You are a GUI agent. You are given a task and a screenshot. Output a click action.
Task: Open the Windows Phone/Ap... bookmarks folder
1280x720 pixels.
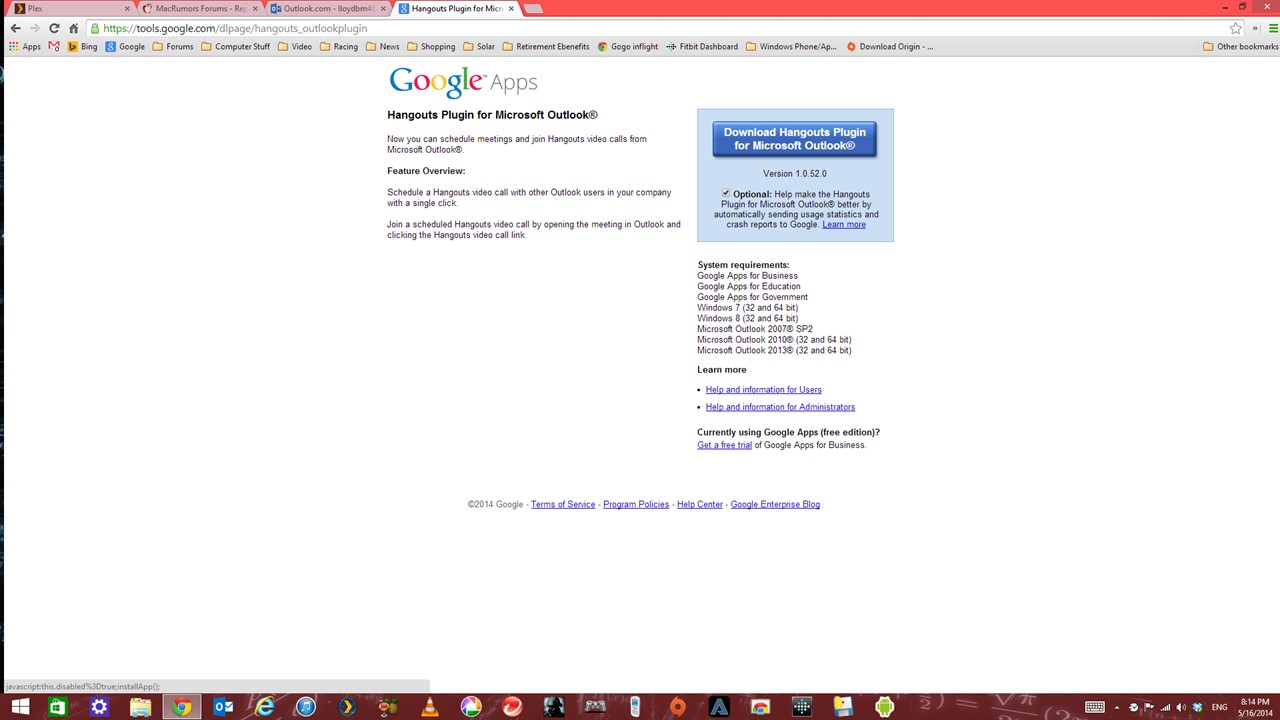tap(790, 46)
